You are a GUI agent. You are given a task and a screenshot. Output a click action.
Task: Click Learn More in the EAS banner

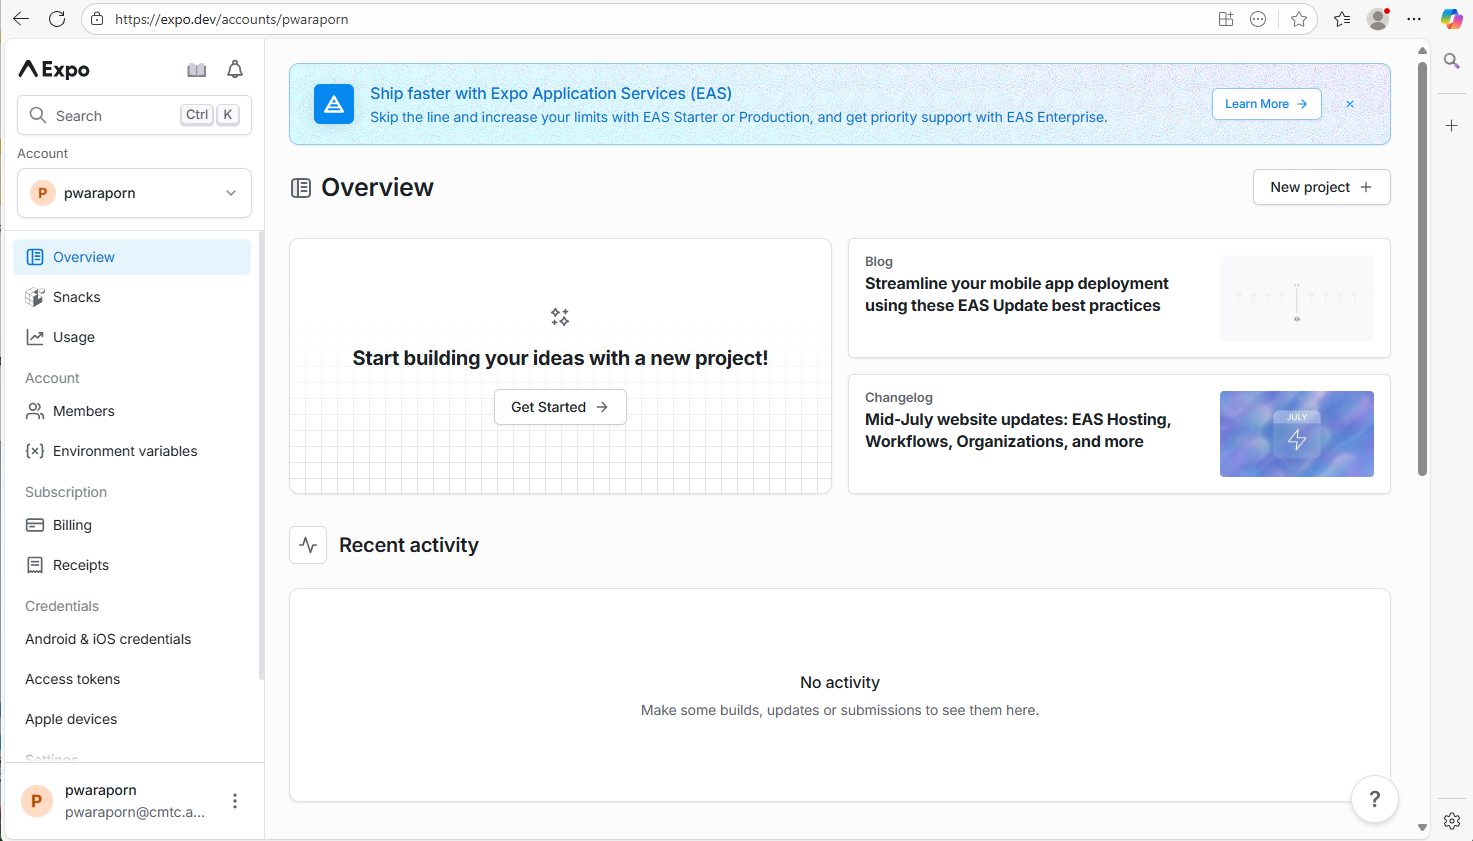[1266, 104]
